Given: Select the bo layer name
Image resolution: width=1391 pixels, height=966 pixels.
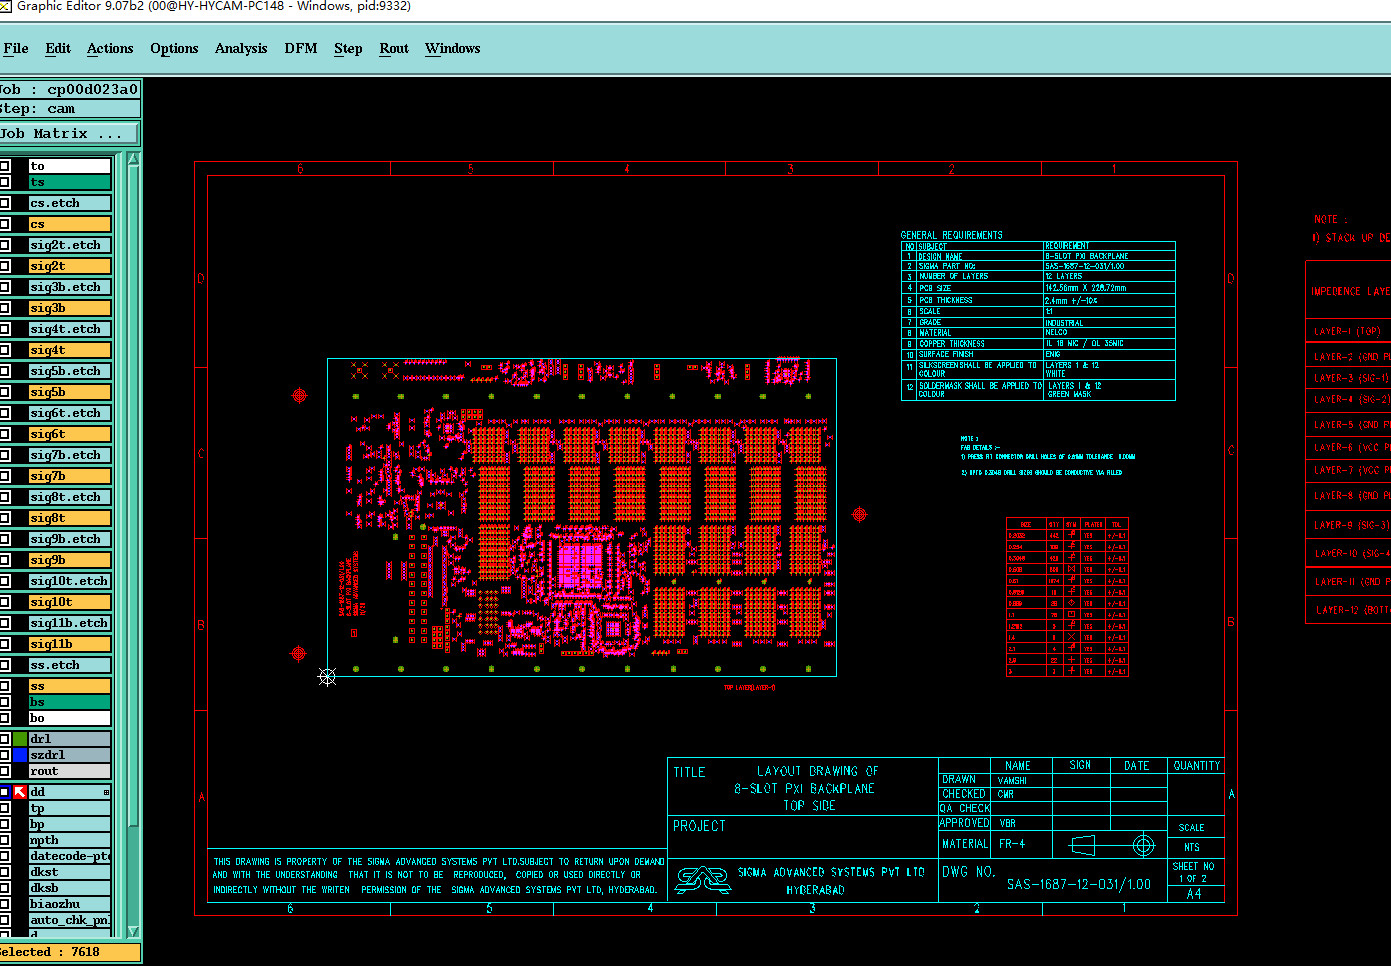Looking at the screenshot, I should [70, 718].
